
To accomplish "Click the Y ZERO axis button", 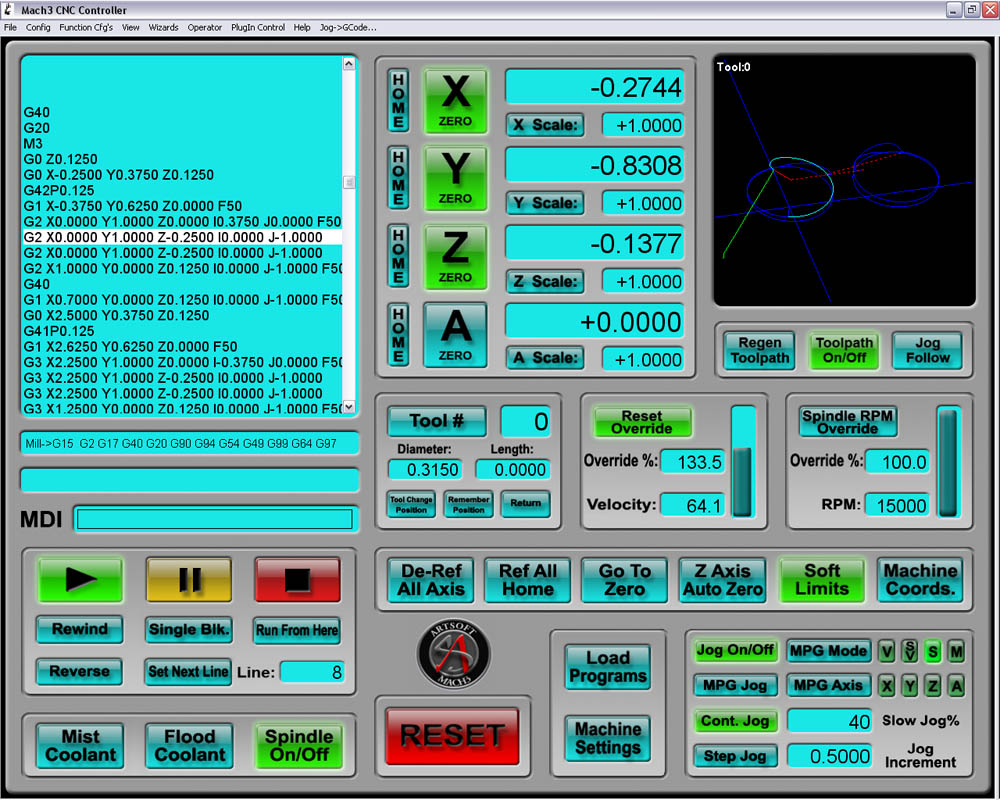I will click(x=455, y=179).
